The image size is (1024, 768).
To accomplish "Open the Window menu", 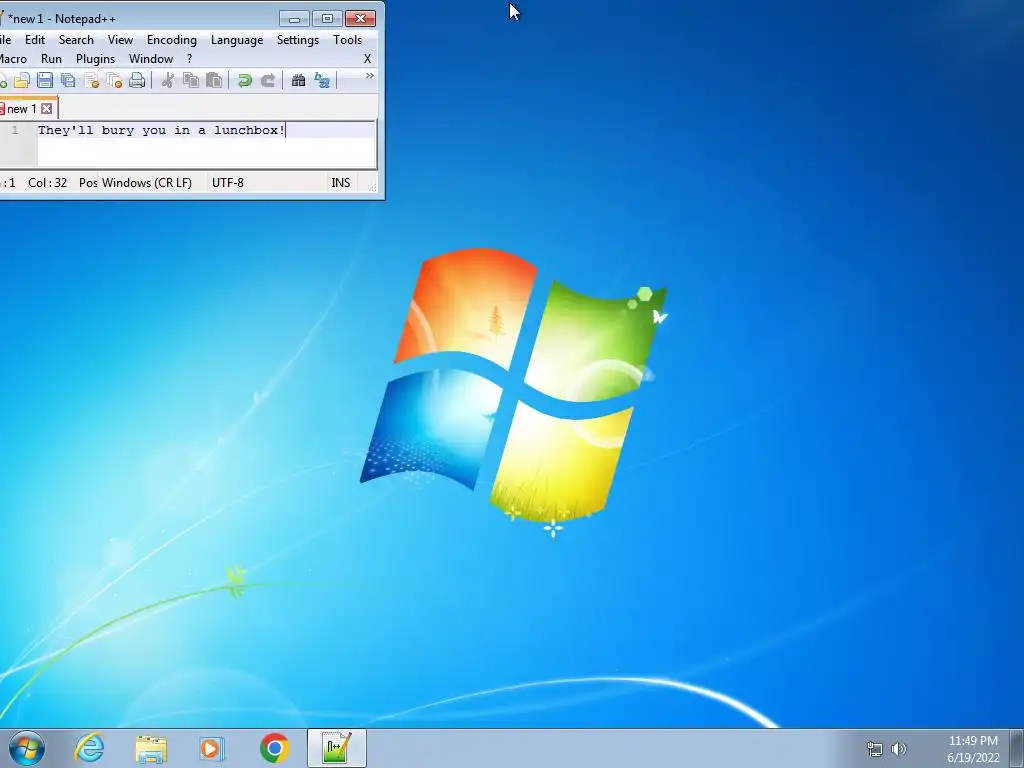I will [x=151, y=59].
